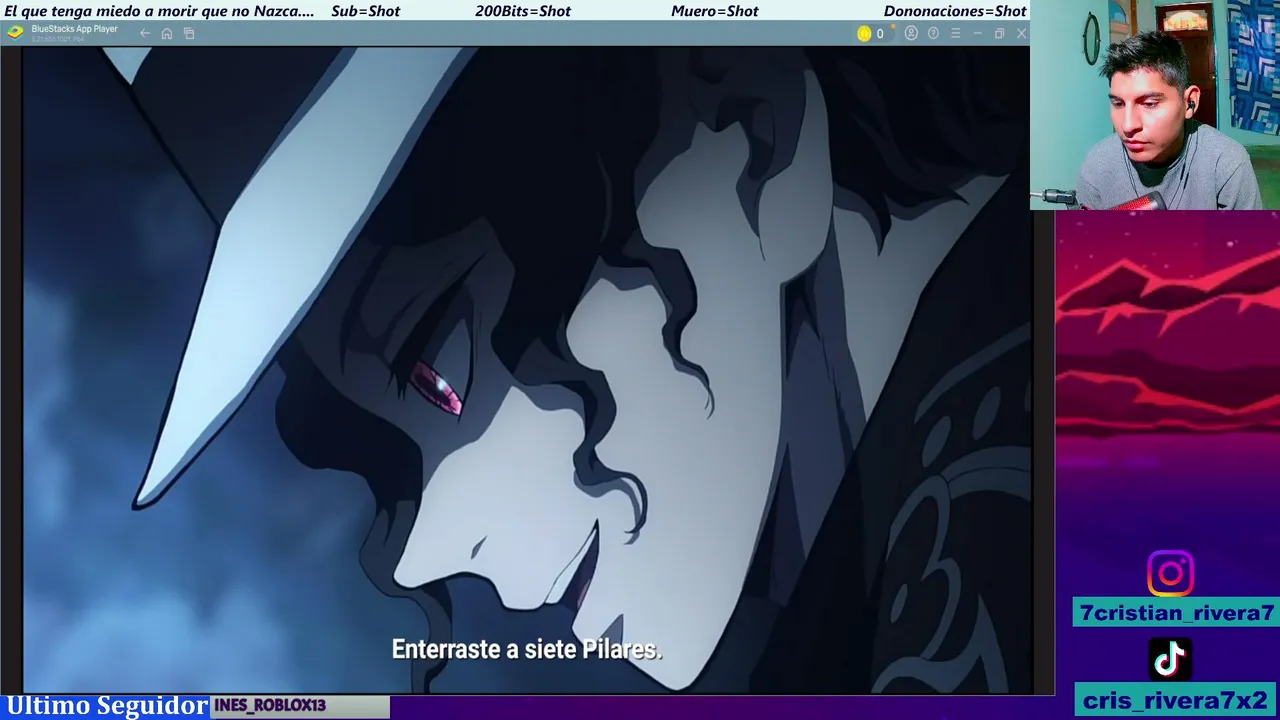The height and width of the screenshot is (720, 1280).
Task: Click the 'BlueStacks App Player' title text
Action: (74, 29)
